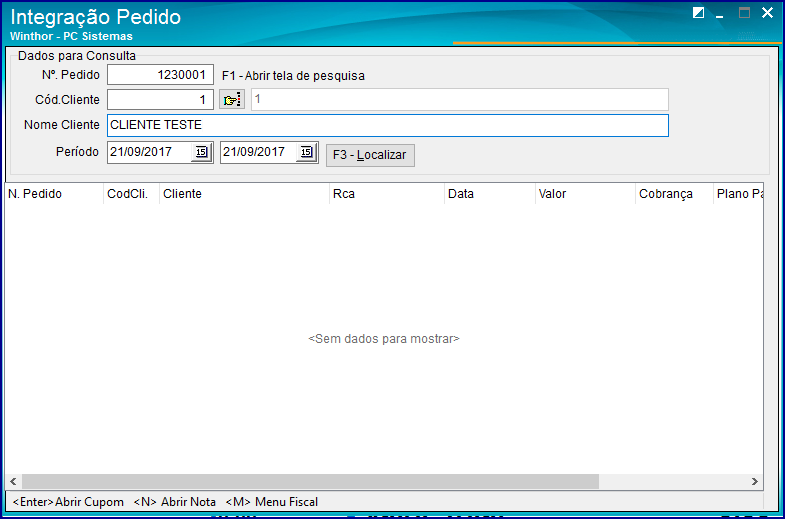Focus the Nº. Pedido input field
The height and width of the screenshot is (519, 785).
(x=161, y=75)
